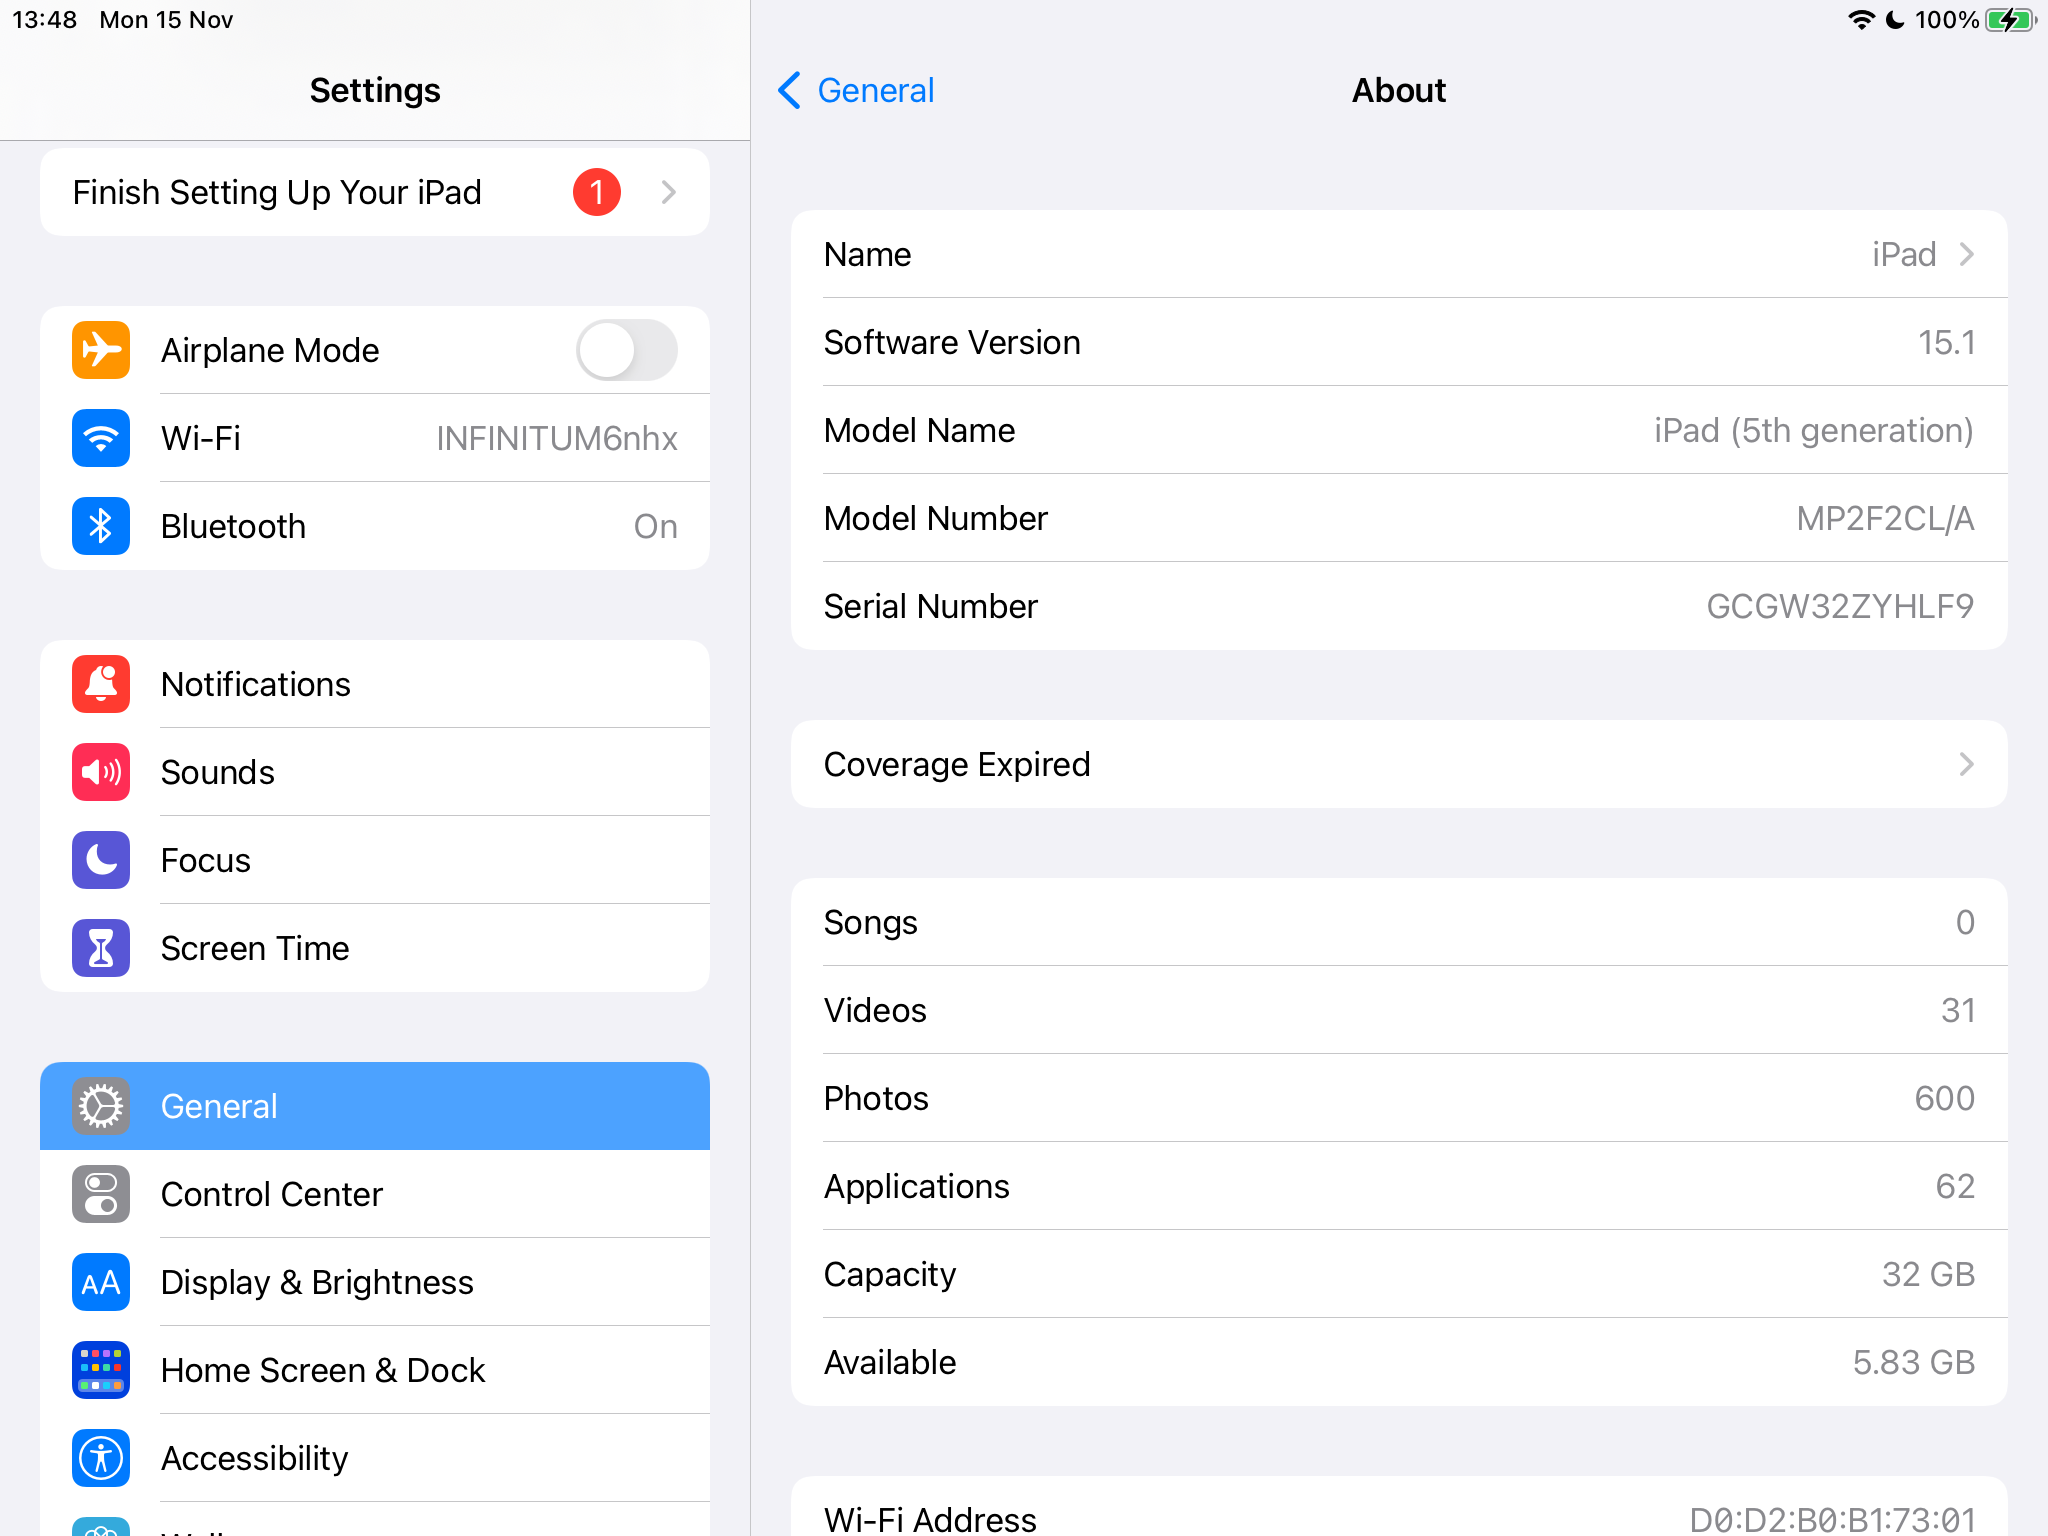Screen dimensions: 2048x1536
Task: Tap the Screen Time hourglass icon
Action: pos(101,948)
